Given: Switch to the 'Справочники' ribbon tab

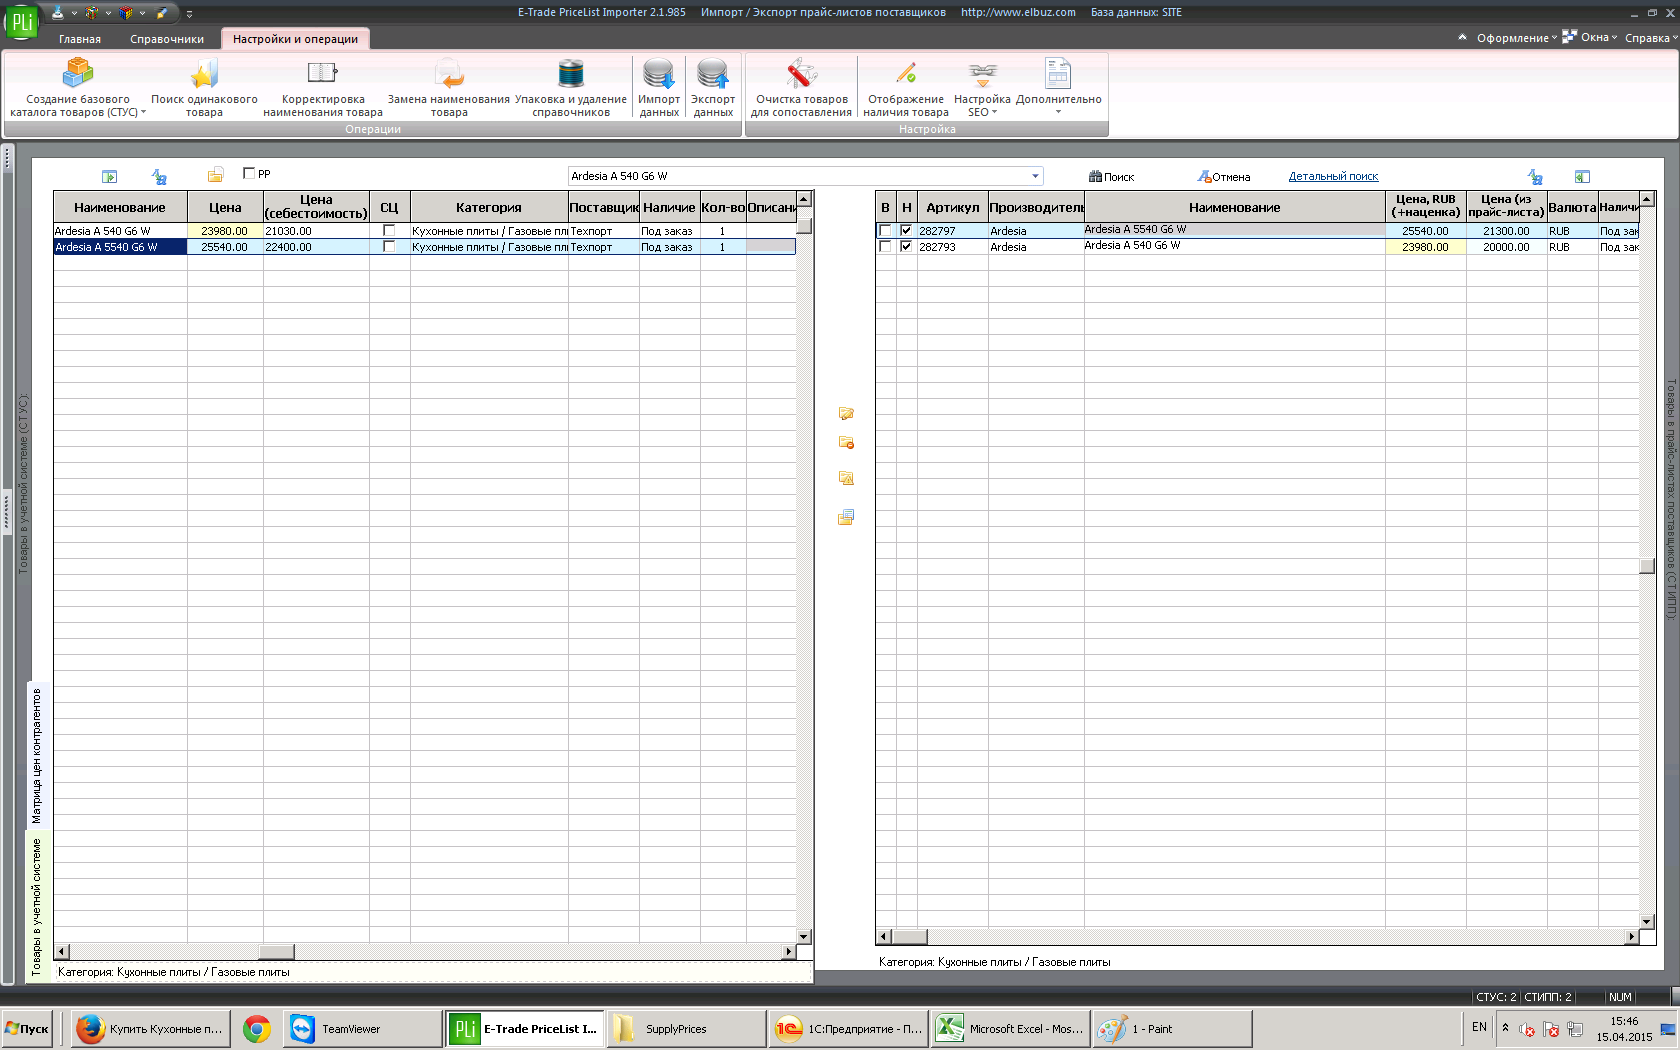Looking at the screenshot, I should click(167, 39).
